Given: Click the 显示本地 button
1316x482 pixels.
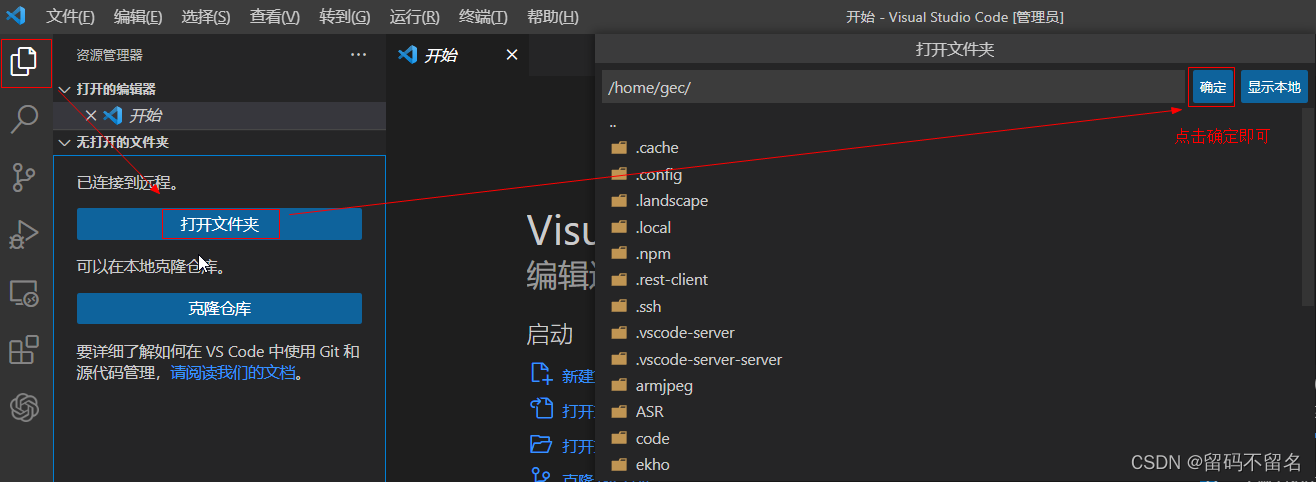Looking at the screenshot, I should click(x=1274, y=87).
